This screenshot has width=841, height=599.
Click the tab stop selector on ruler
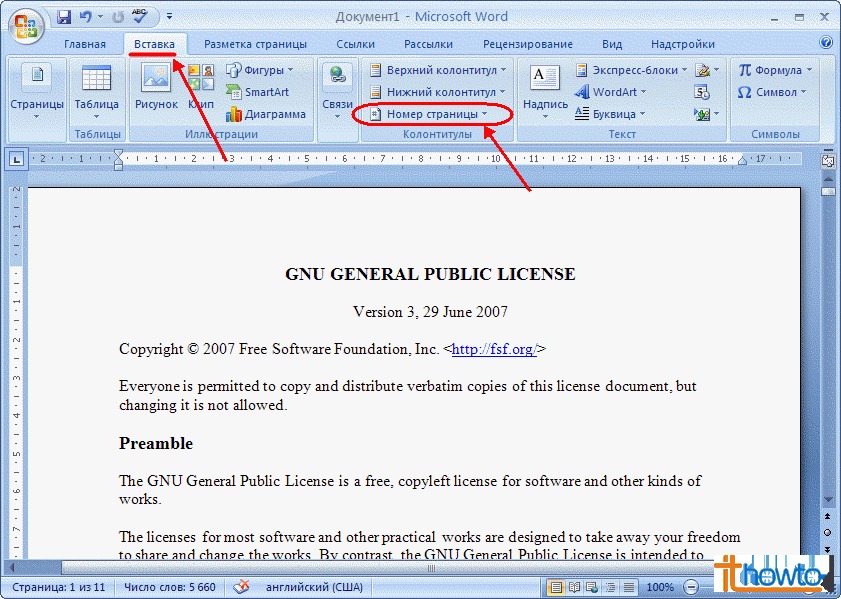coord(17,159)
